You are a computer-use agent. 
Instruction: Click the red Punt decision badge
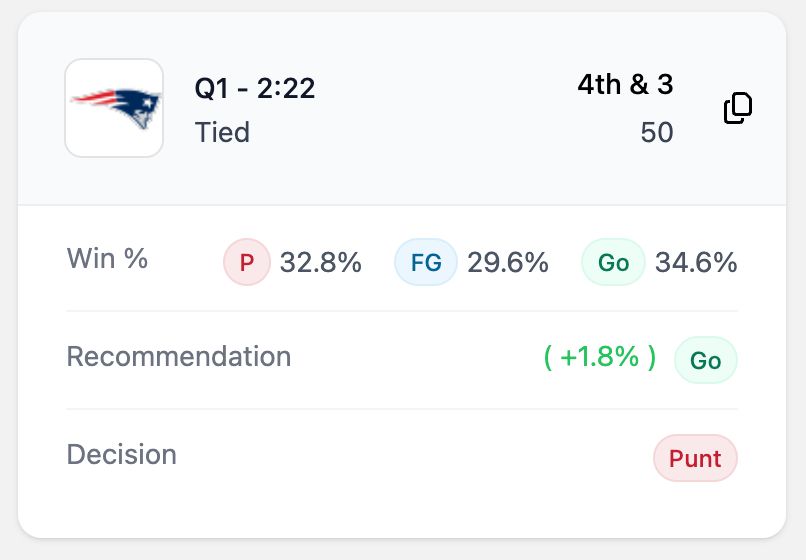(x=695, y=458)
